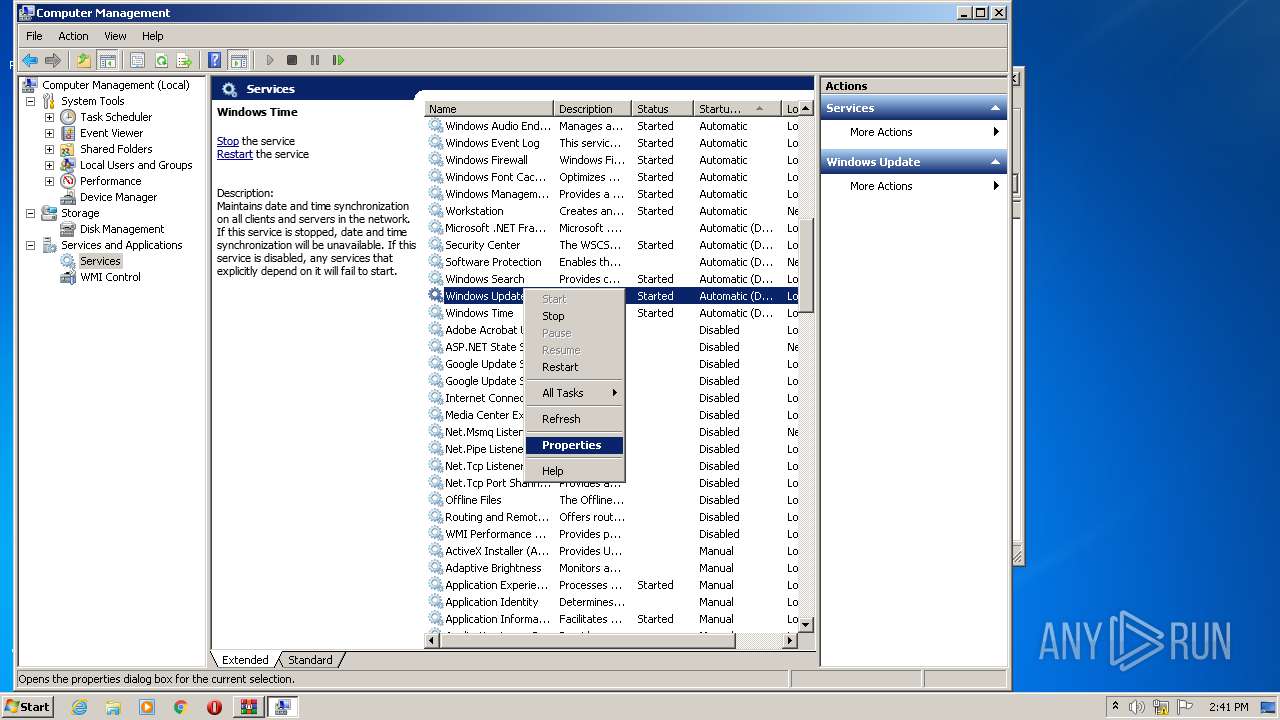Select Device Manager in the tree

(x=118, y=197)
